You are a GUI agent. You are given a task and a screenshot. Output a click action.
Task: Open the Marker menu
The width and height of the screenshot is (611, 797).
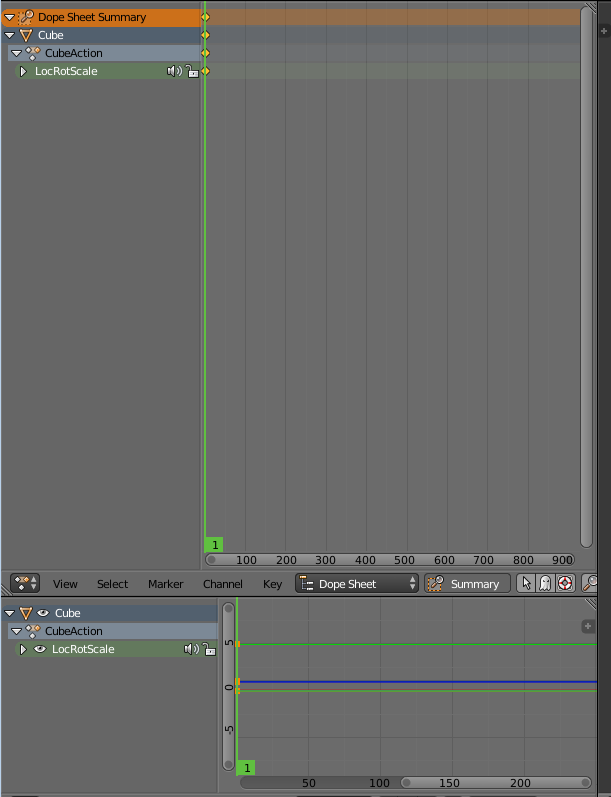coord(166,584)
